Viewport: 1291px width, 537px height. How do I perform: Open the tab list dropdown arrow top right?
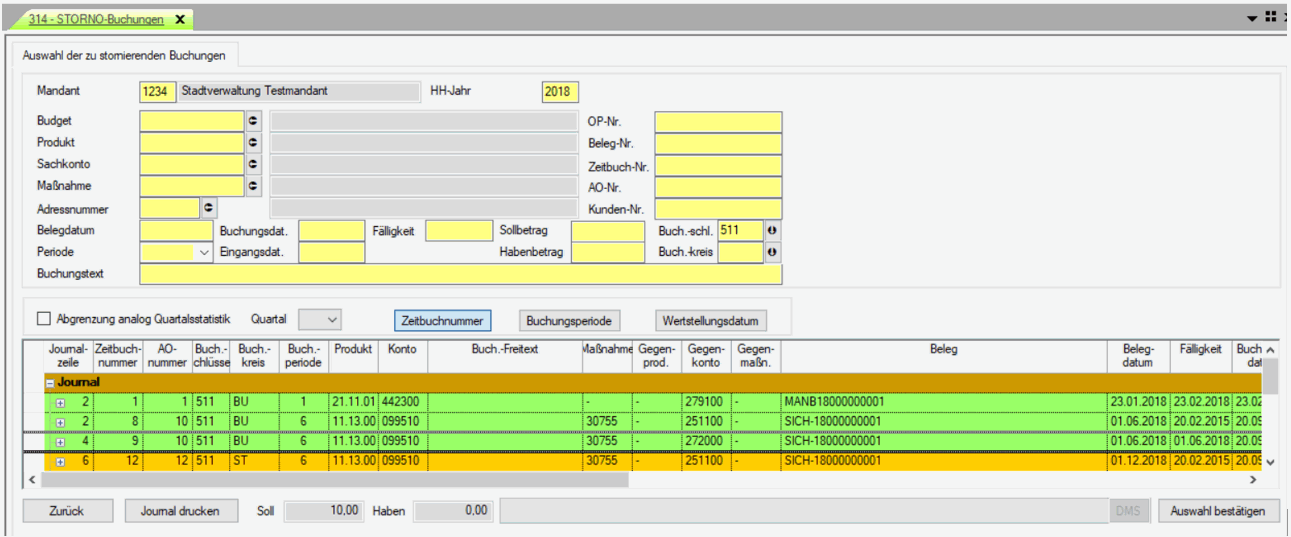tap(1251, 18)
